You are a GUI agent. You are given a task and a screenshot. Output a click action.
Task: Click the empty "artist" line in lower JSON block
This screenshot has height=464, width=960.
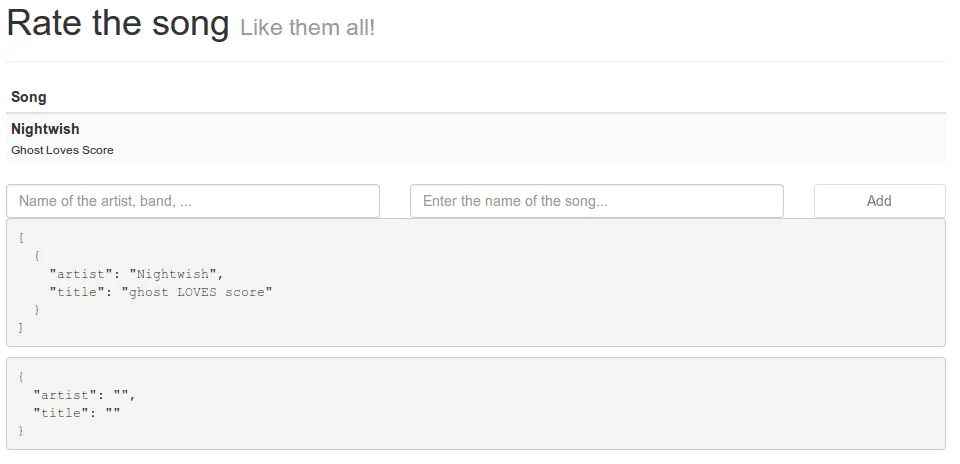tap(84, 395)
